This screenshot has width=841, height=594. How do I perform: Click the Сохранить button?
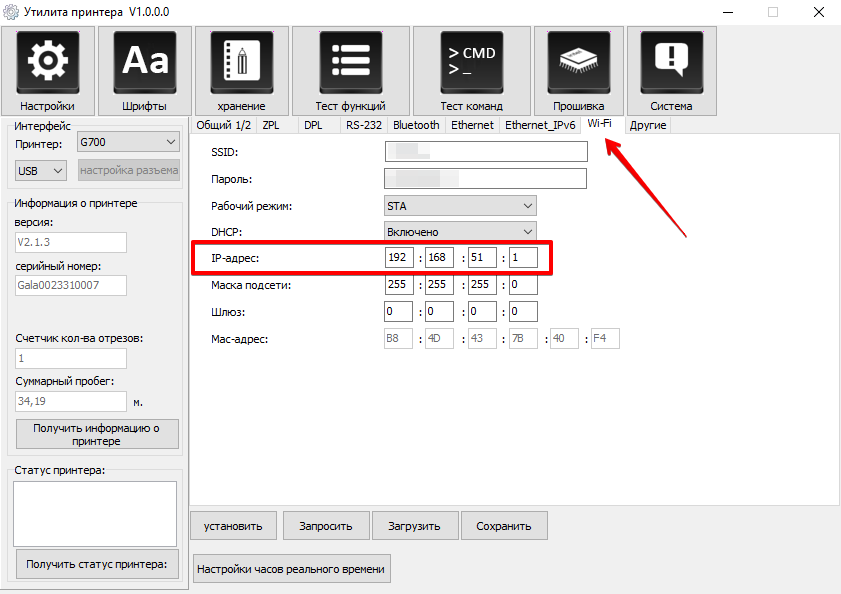(505, 526)
